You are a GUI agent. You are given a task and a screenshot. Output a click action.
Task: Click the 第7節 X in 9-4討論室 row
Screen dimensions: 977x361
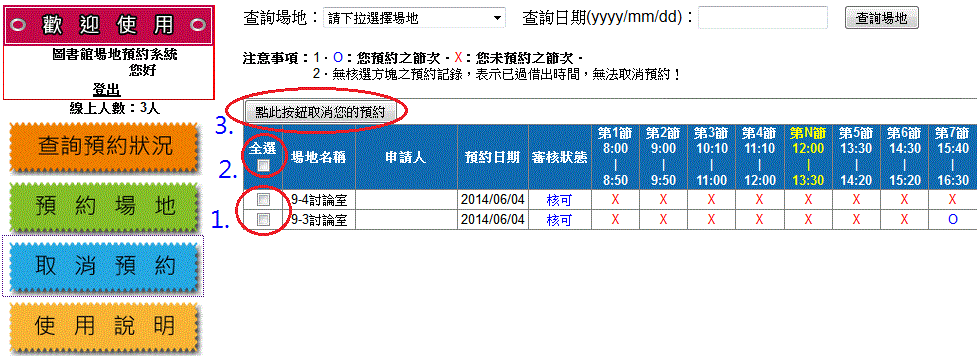pyautogui.click(x=952, y=200)
